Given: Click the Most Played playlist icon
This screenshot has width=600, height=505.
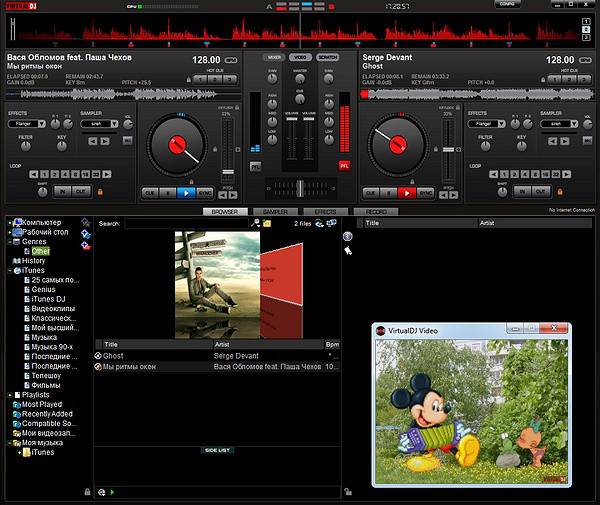Looking at the screenshot, I should tap(18, 404).
